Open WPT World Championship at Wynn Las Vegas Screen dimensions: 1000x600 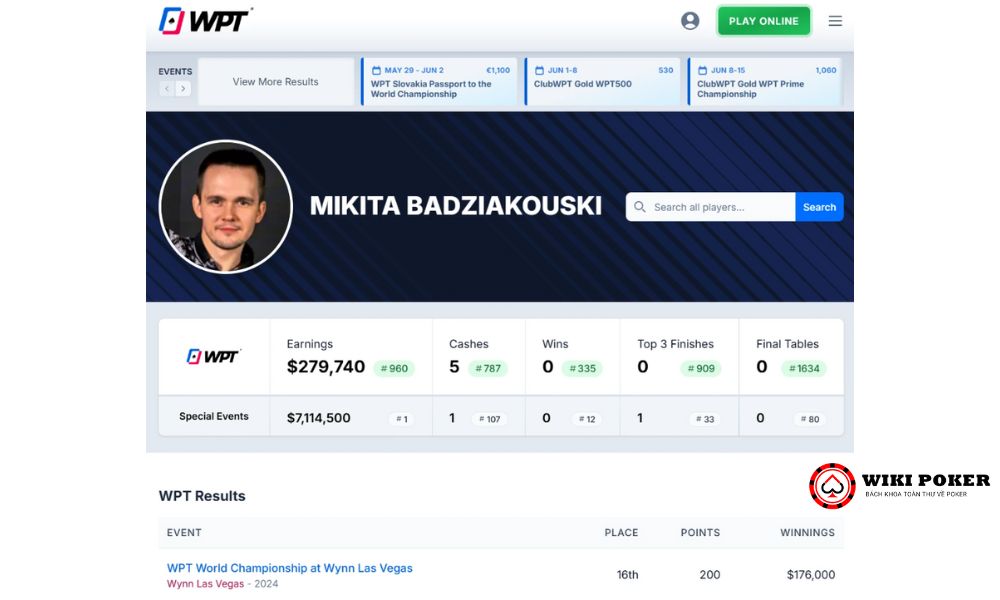(290, 567)
